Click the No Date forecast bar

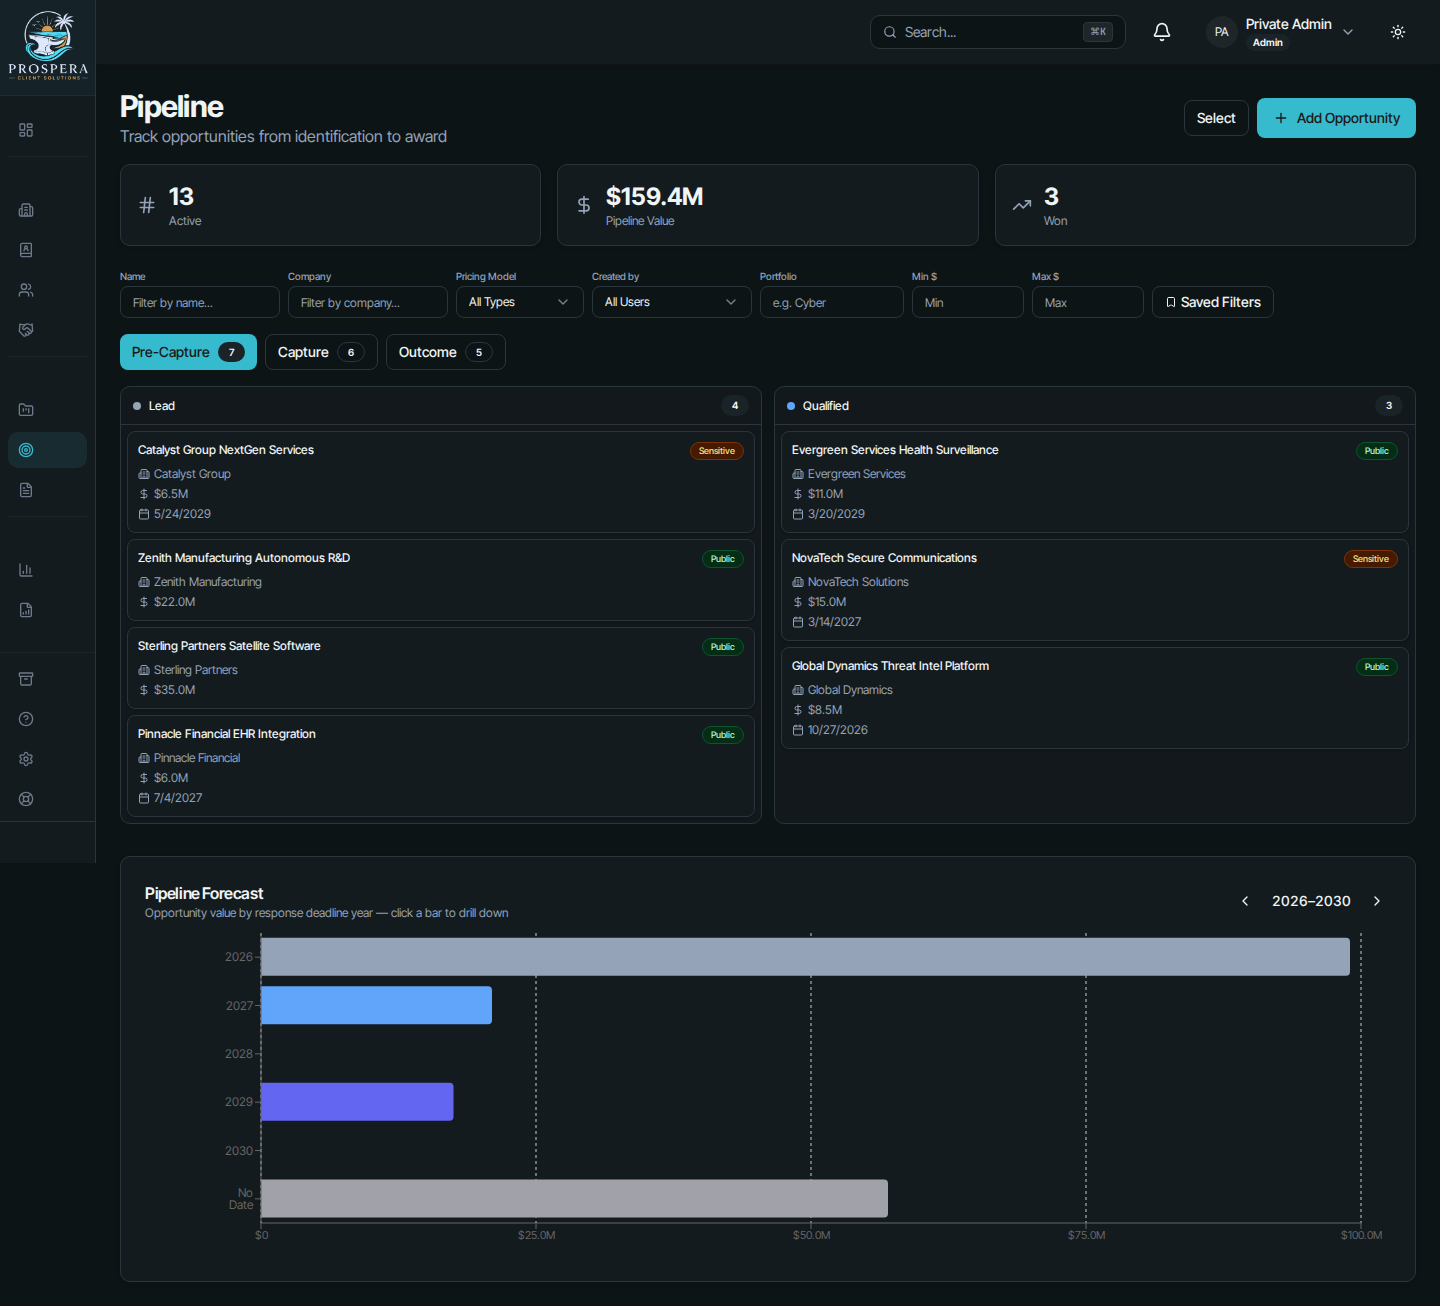click(x=574, y=1198)
